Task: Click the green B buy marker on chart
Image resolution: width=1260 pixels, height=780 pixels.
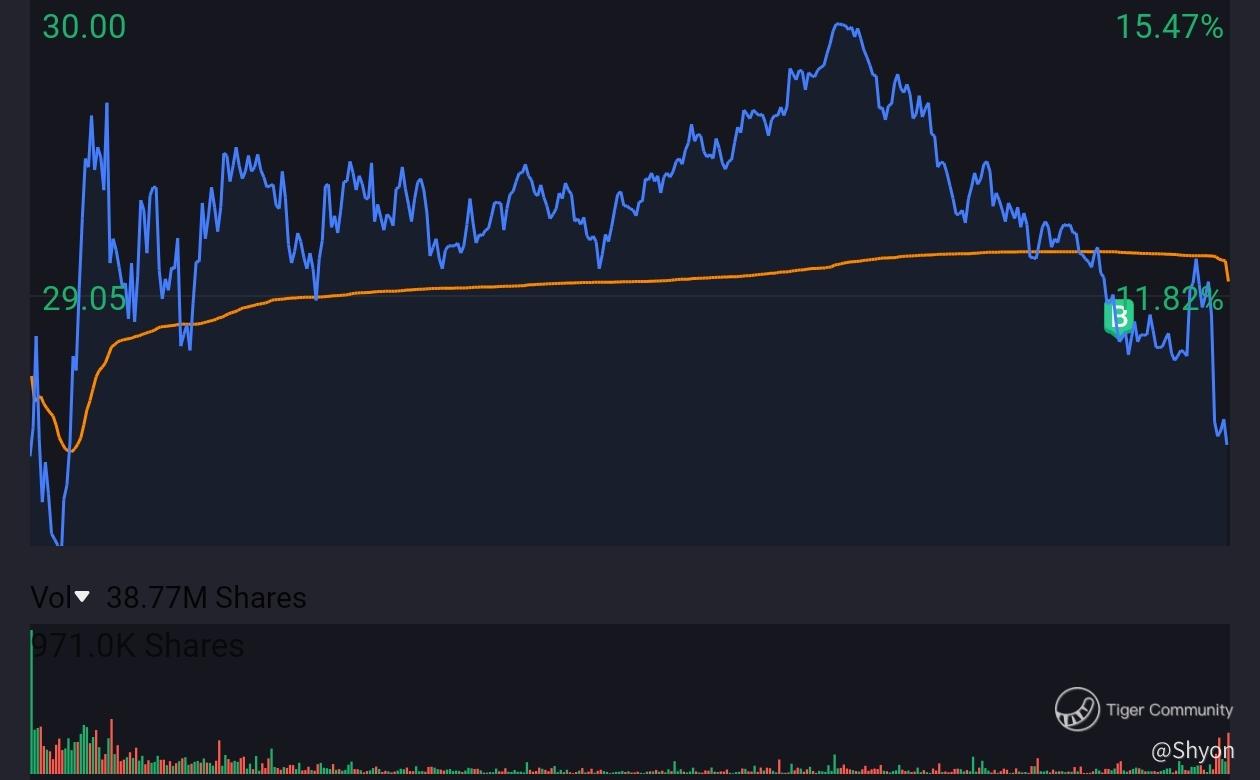Action: pyautogui.click(x=1119, y=317)
